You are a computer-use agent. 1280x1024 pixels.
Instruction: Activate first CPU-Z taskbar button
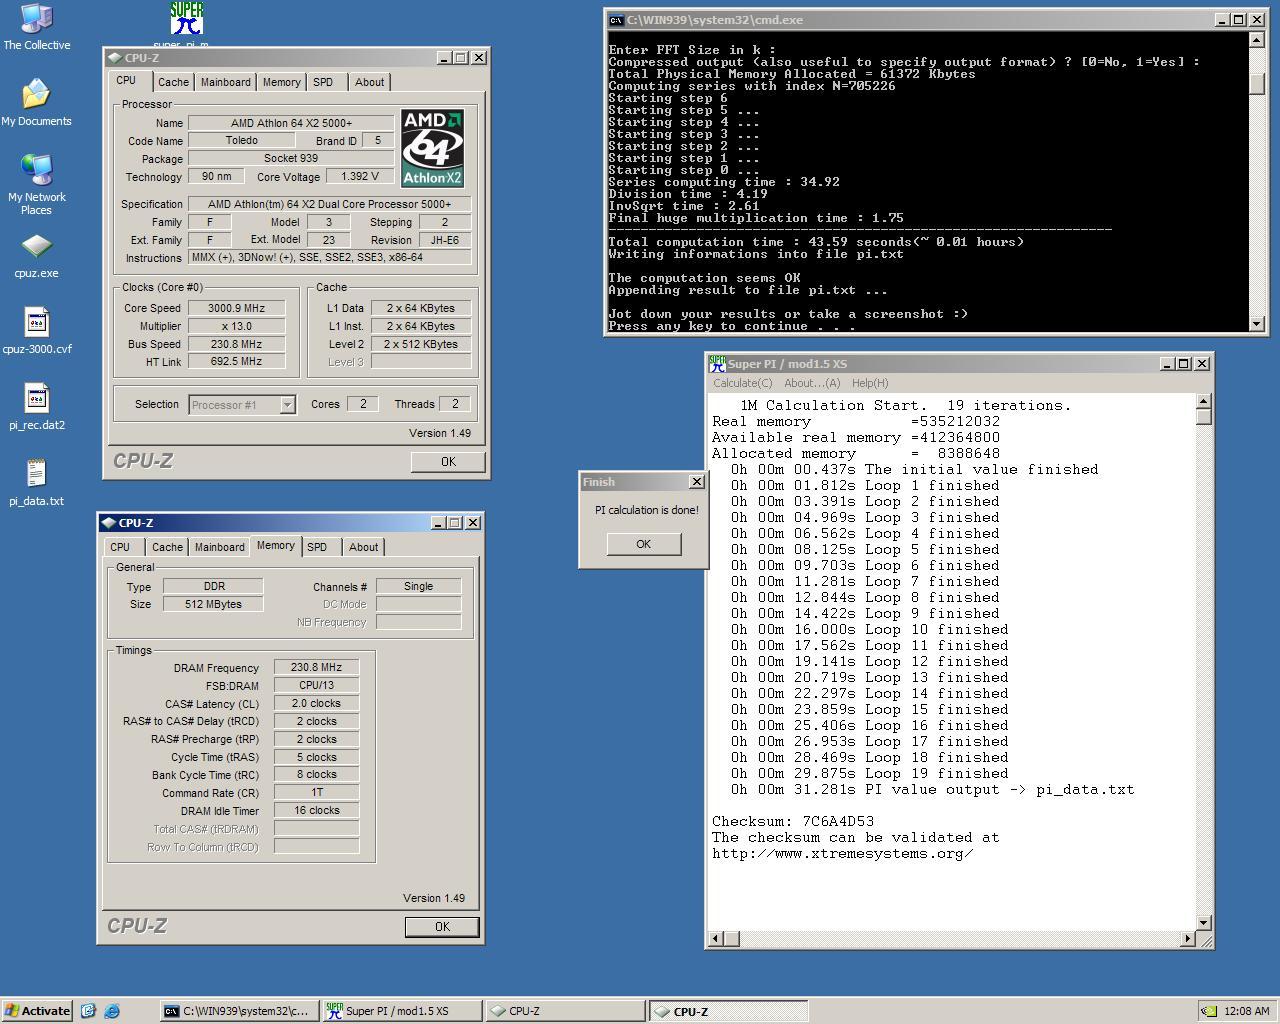point(564,1011)
